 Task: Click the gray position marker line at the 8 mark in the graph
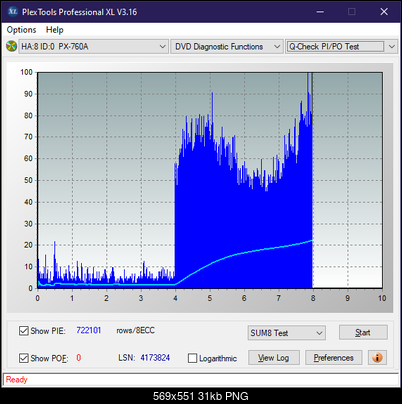pyautogui.click(x=312, y=180)
